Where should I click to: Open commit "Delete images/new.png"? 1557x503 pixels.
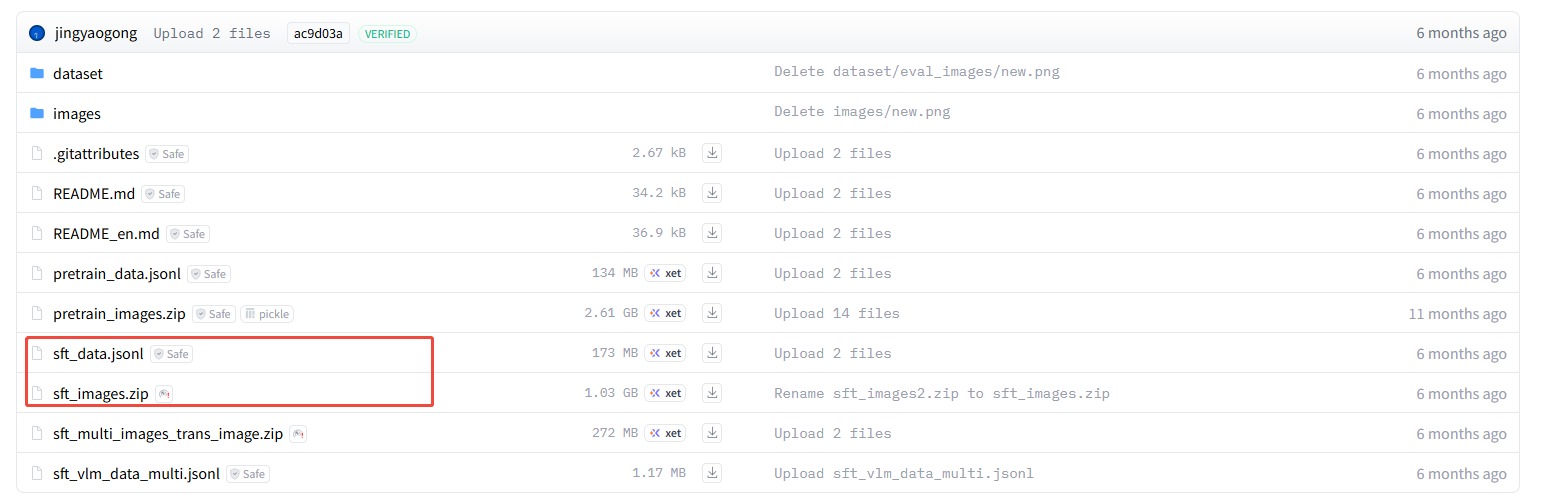tap(862, 112)
